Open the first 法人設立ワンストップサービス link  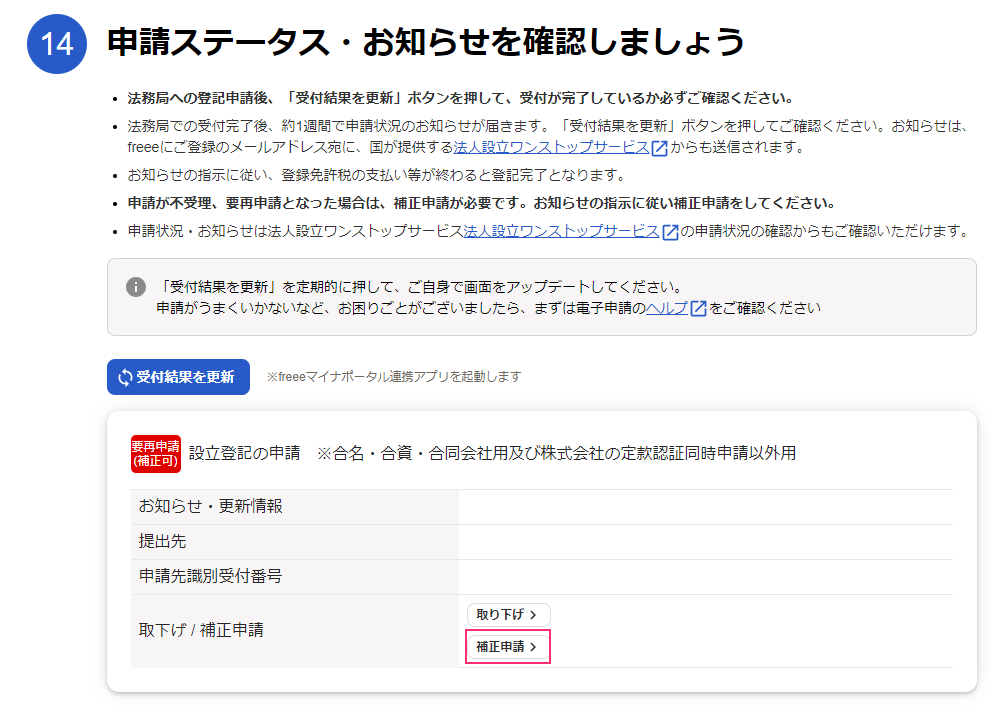coord(552,147)
